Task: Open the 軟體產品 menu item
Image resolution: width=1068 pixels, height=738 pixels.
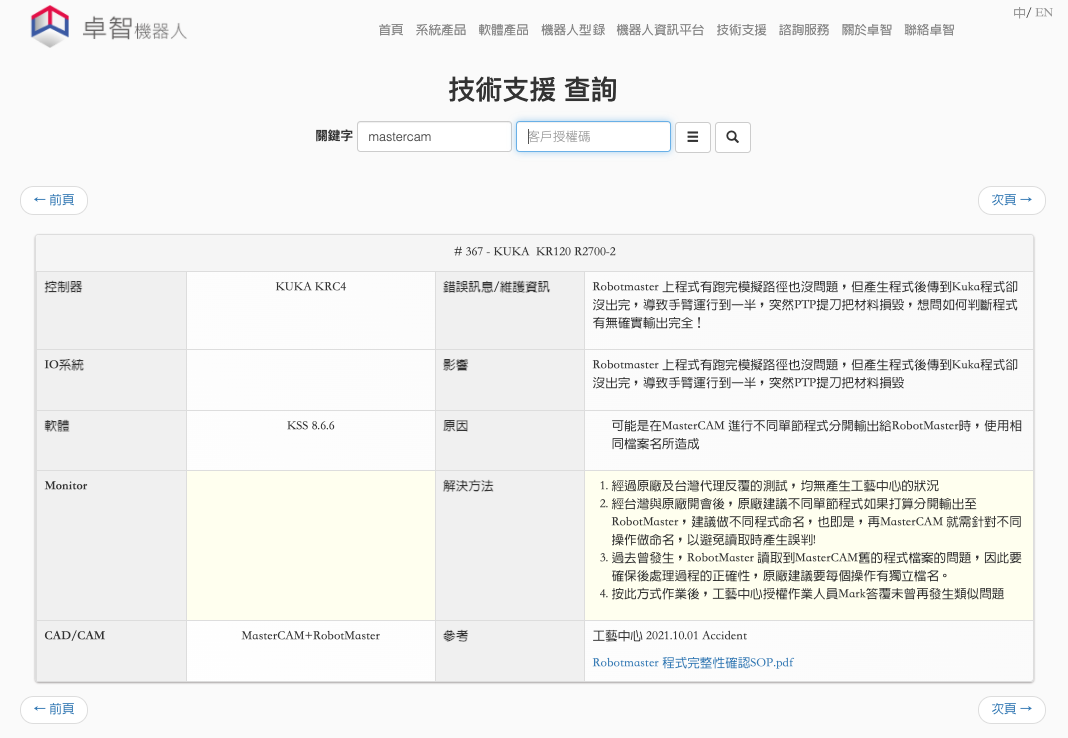Action: coord(503,30)
